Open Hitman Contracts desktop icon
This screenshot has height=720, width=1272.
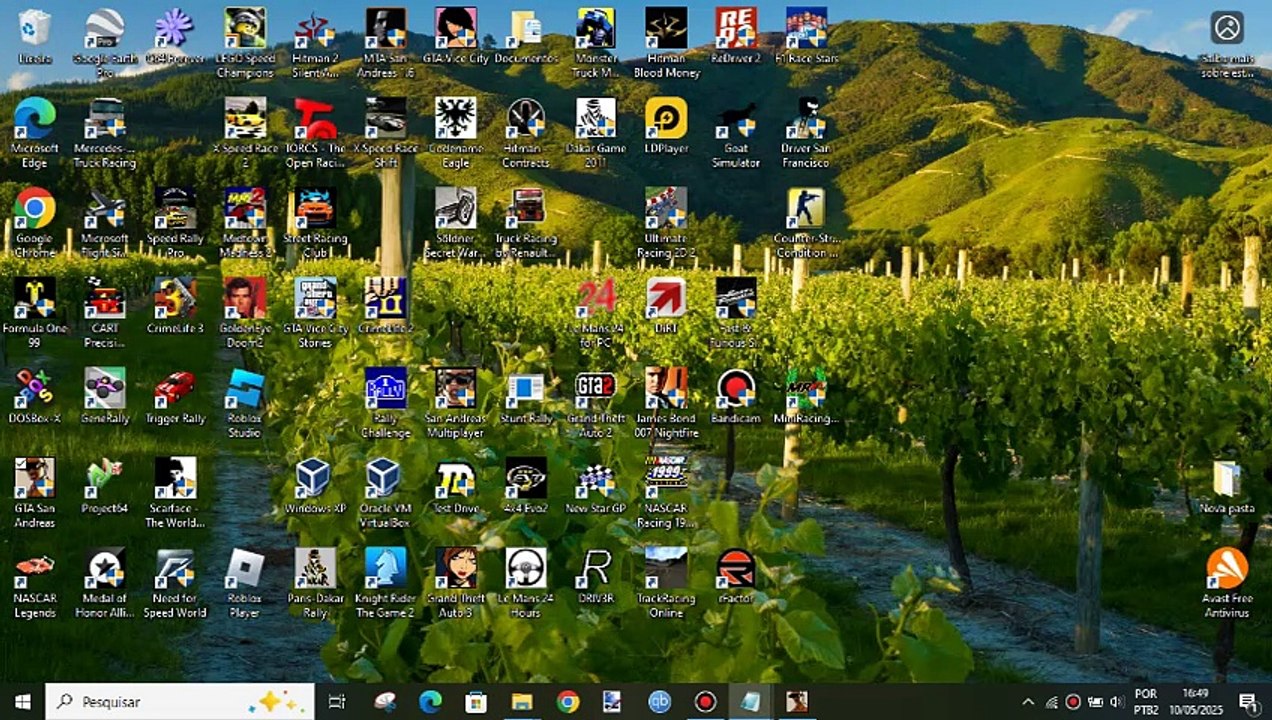point(525,132)
